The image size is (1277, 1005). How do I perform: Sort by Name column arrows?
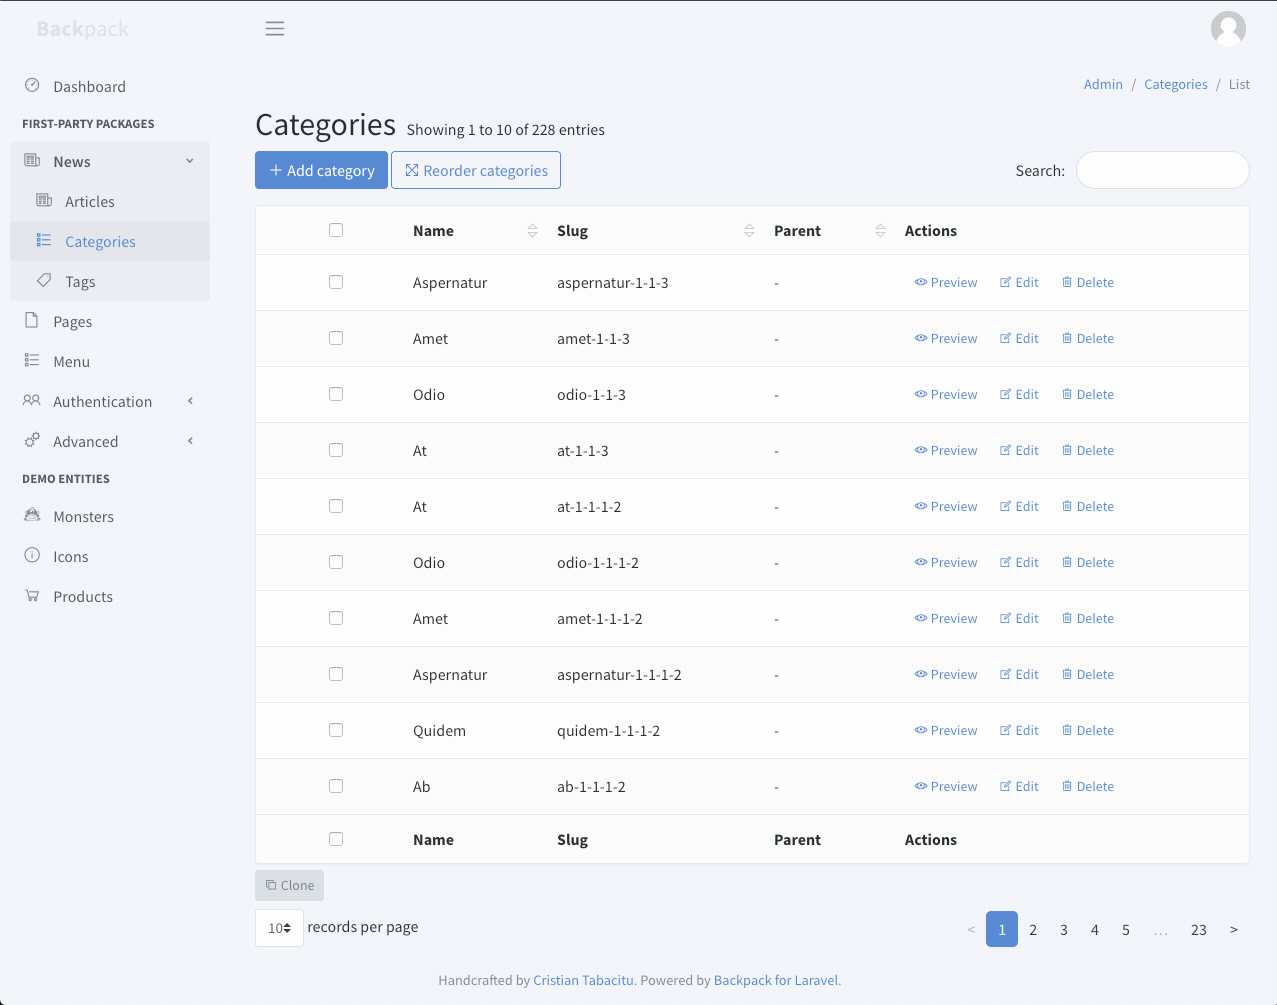532,231
